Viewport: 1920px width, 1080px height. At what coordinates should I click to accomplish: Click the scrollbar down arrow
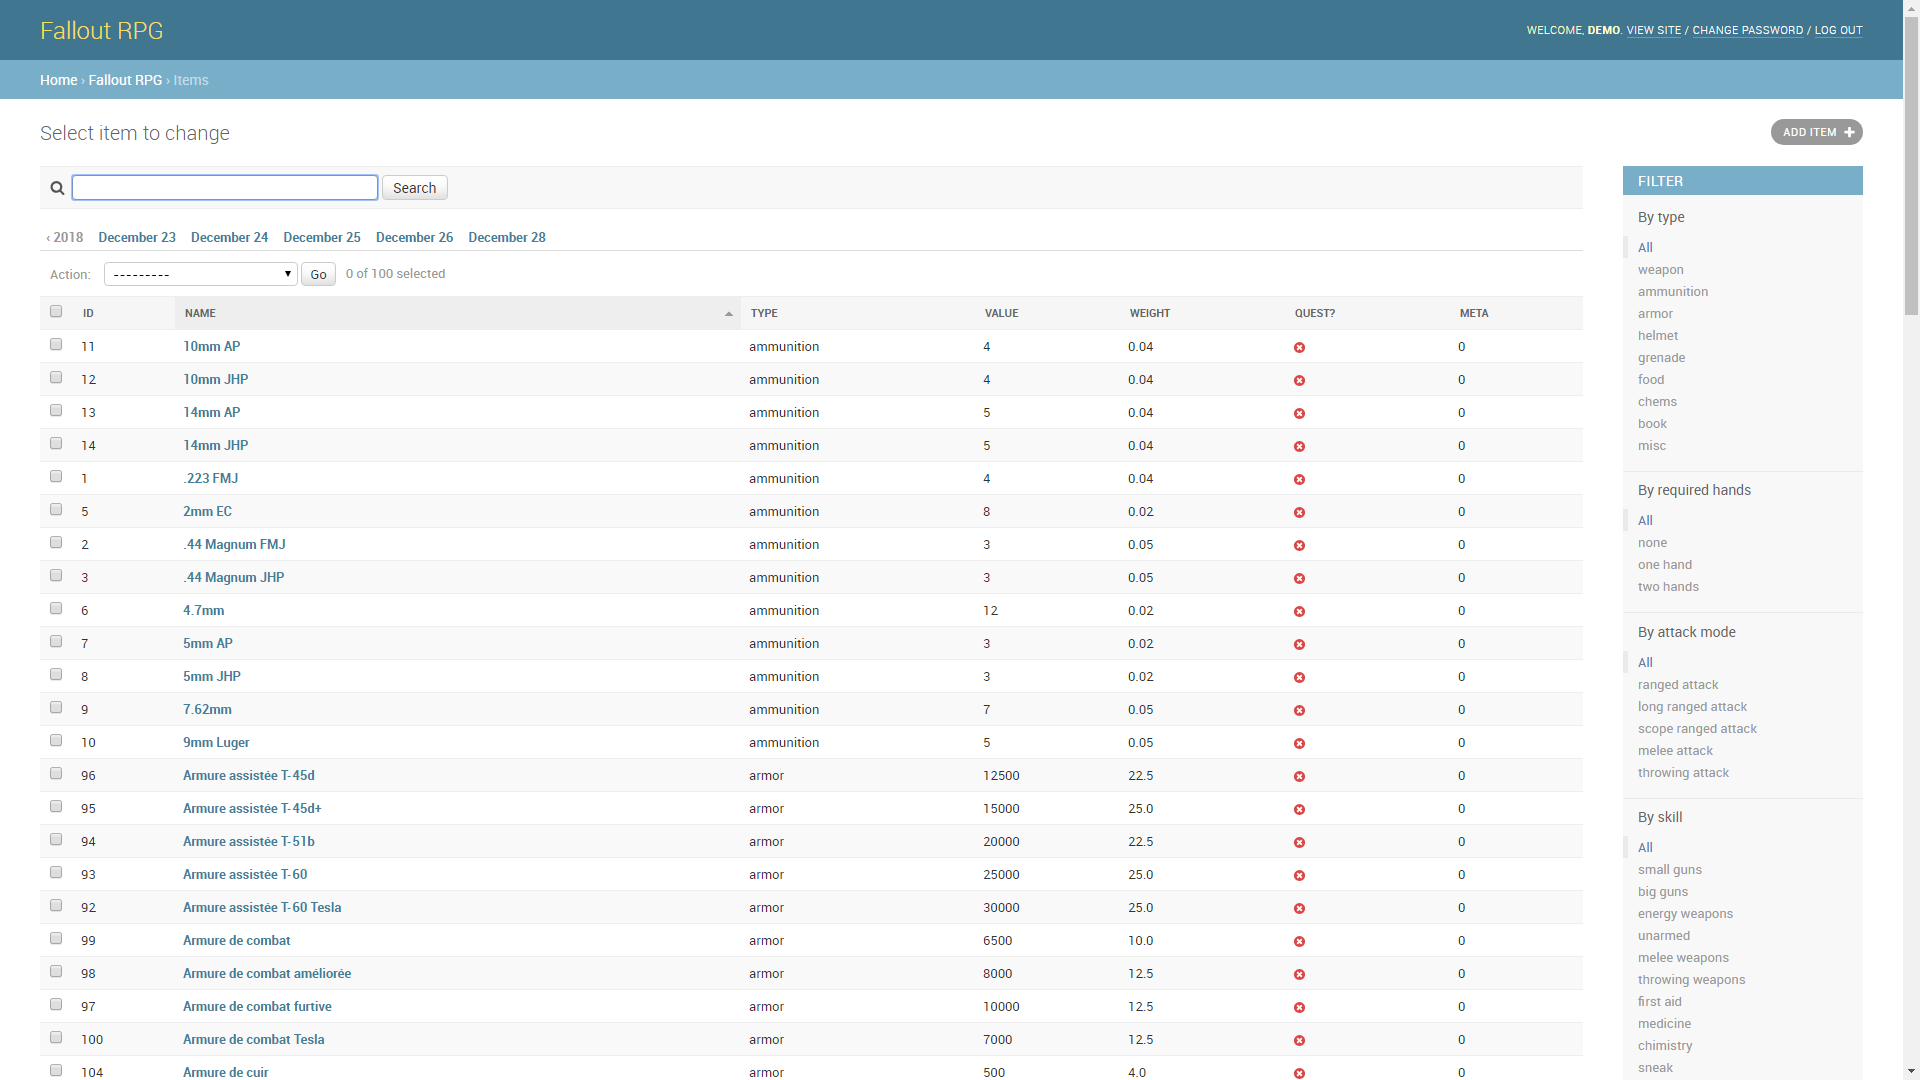1911,1072
